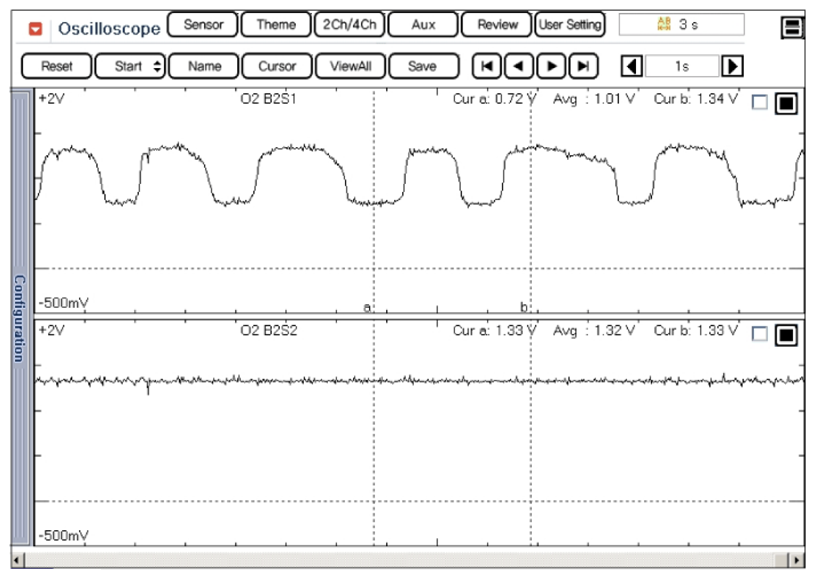Step back one frame icon
The height and width of the screenshot is (579, 815).
[x=518, y=67]
